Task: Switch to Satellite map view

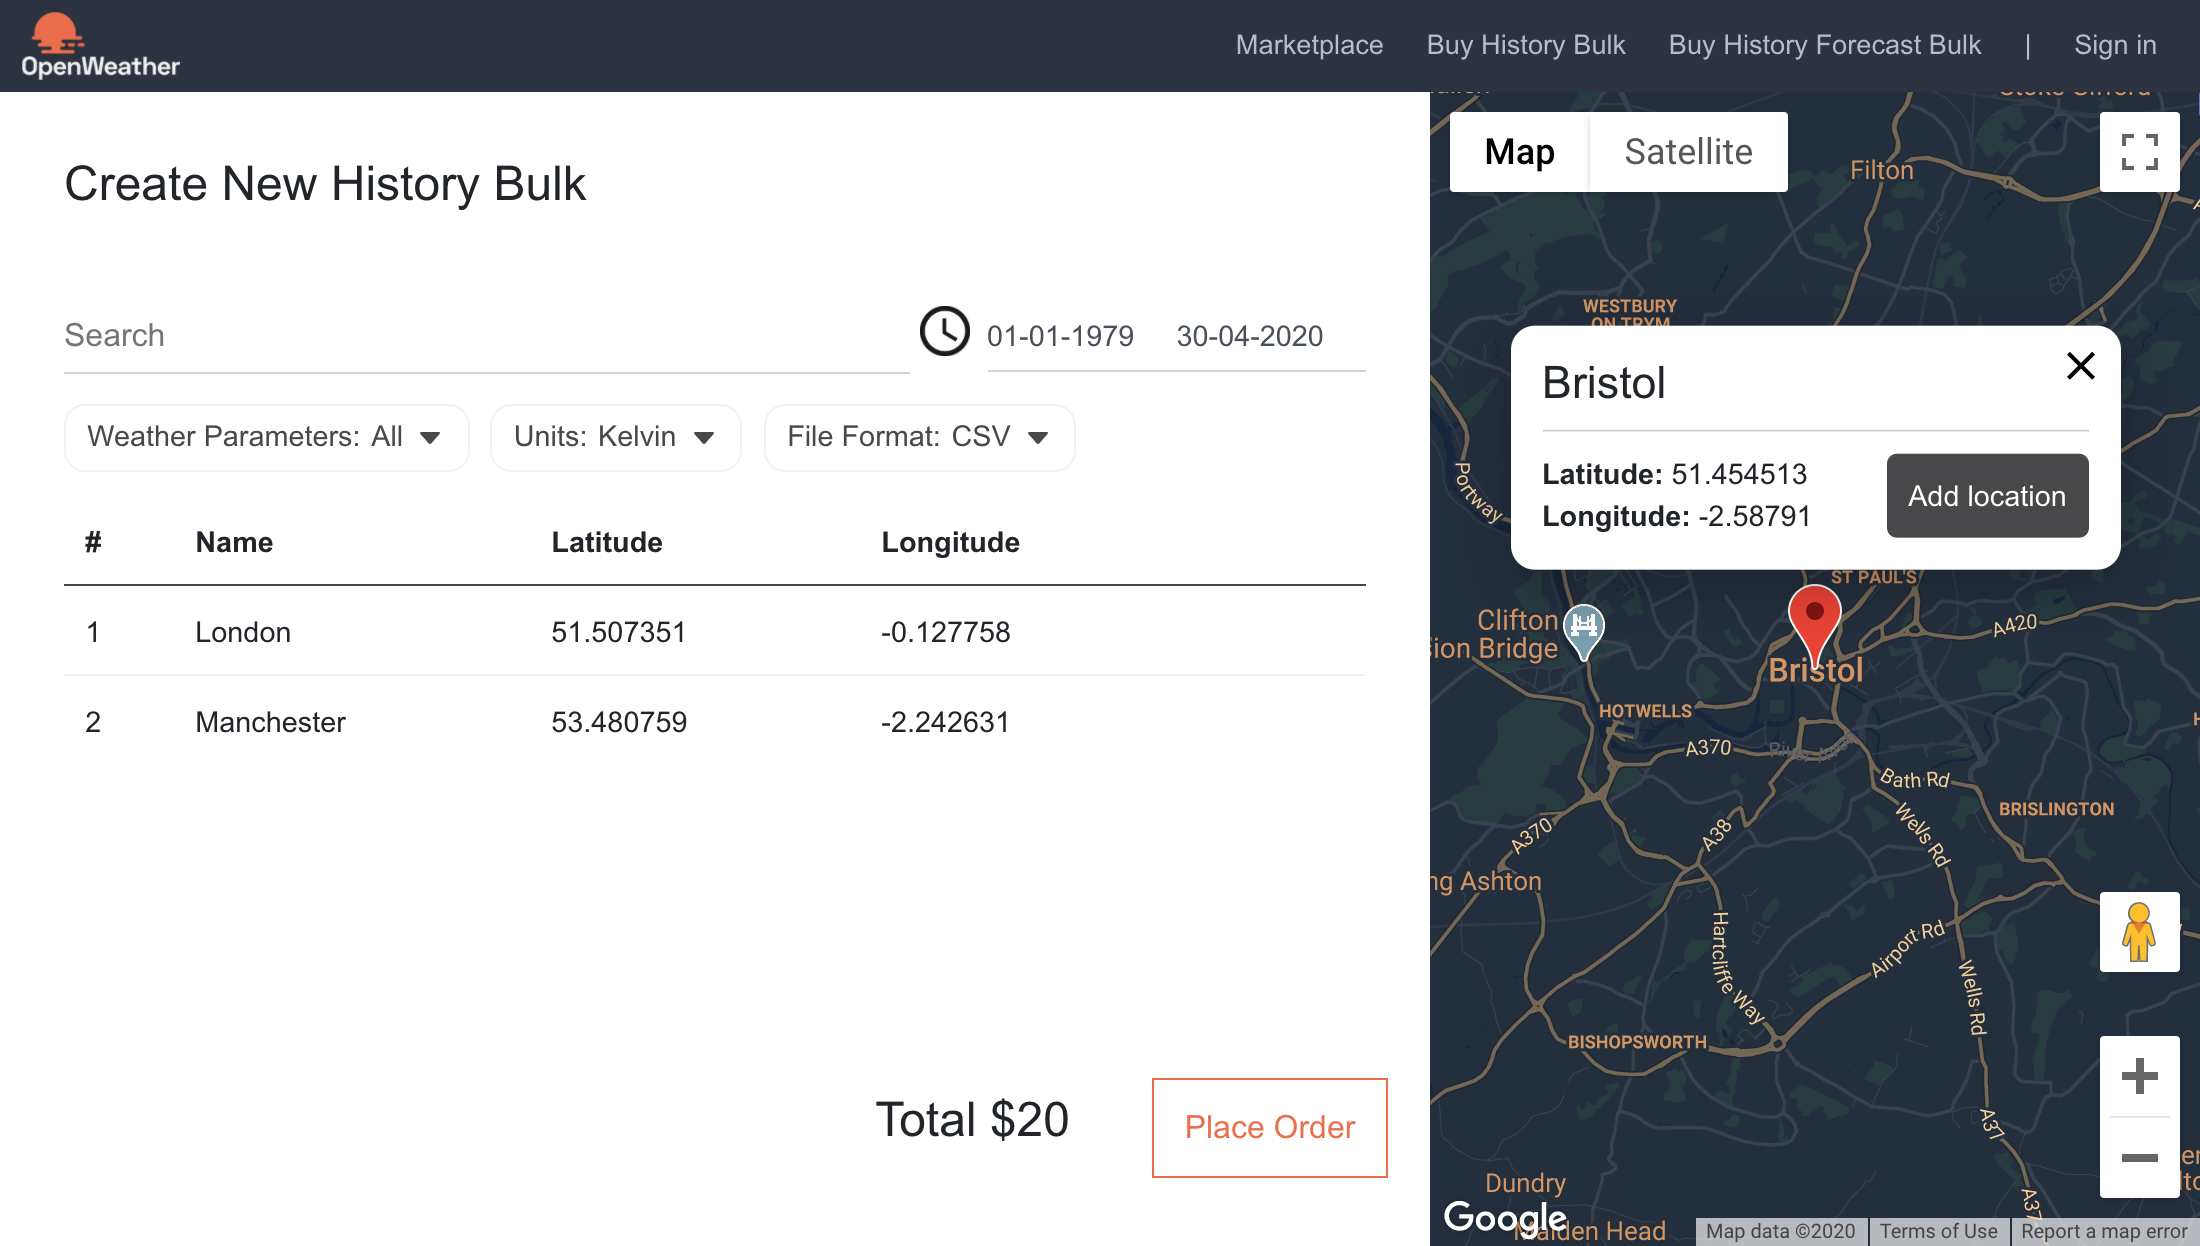Action: pyautogui.click(x=1688, y=151)
